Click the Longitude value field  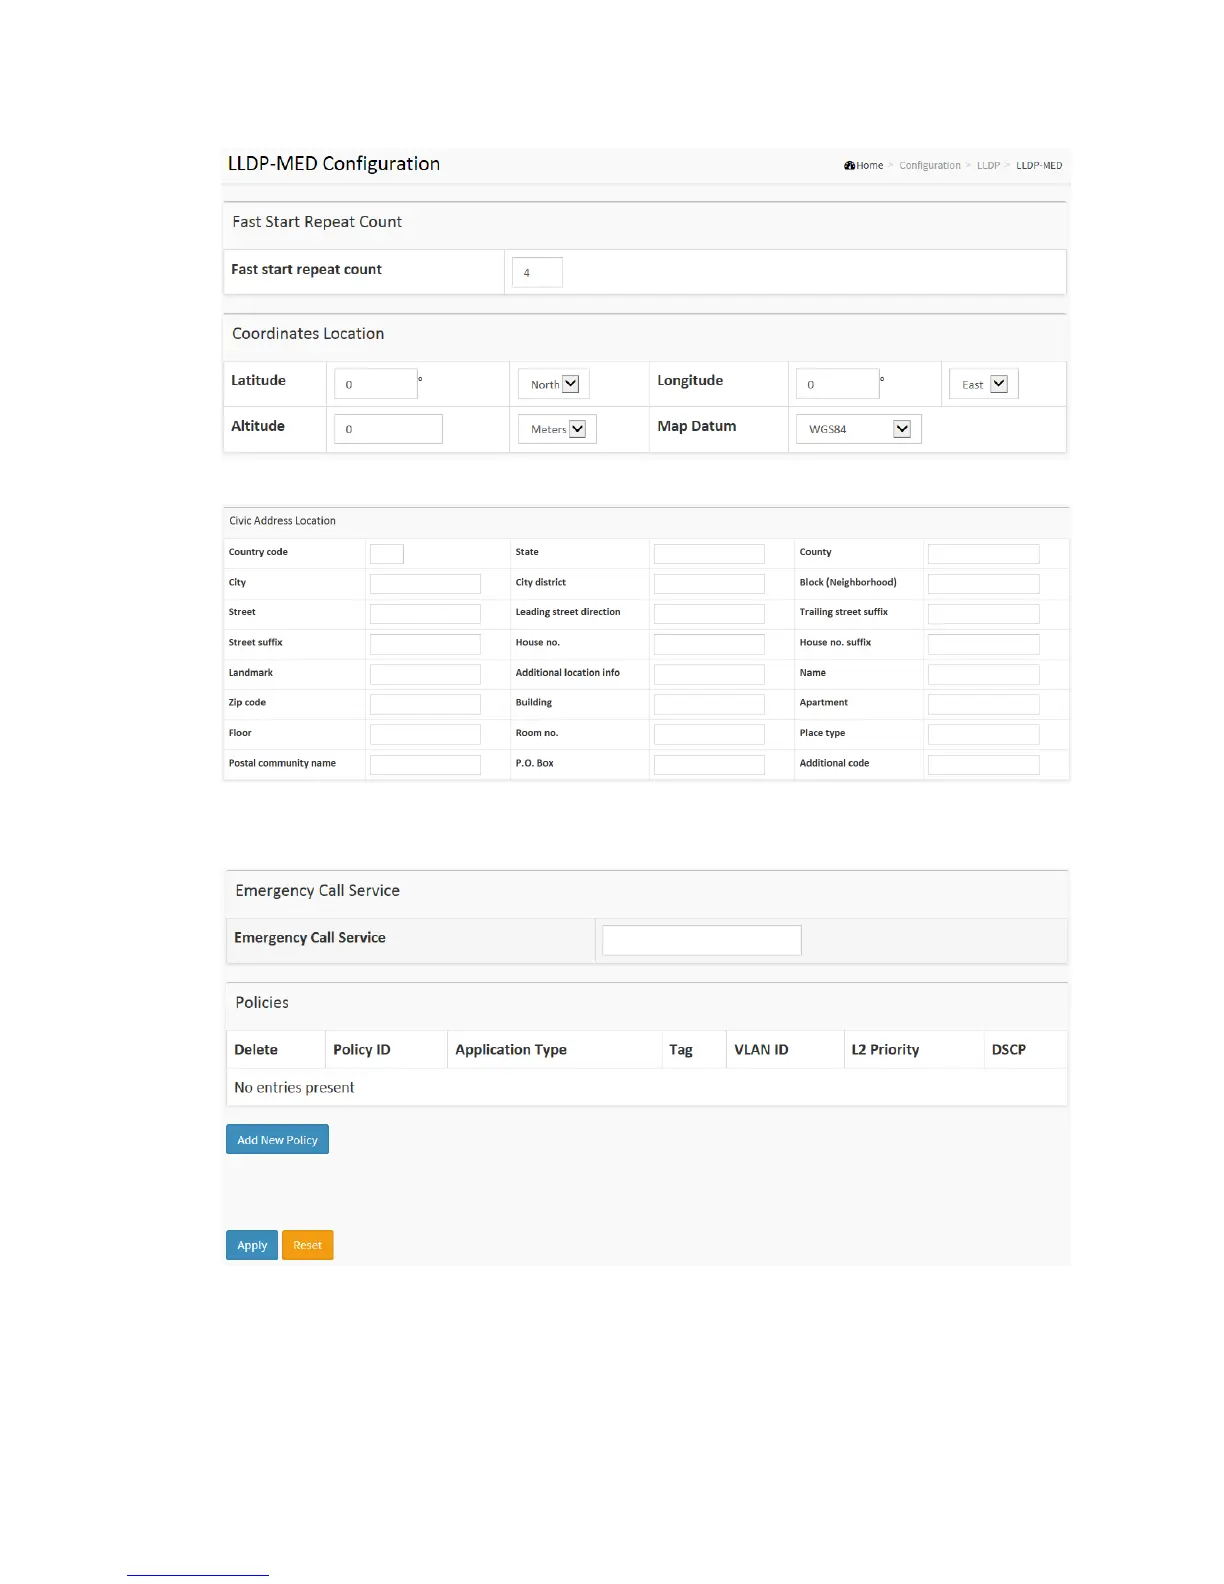tap(837, 384)
